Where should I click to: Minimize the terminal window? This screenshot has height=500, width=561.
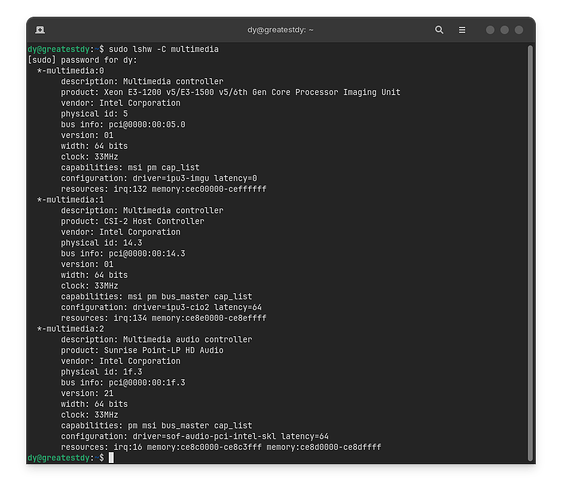tap(490, 30)
